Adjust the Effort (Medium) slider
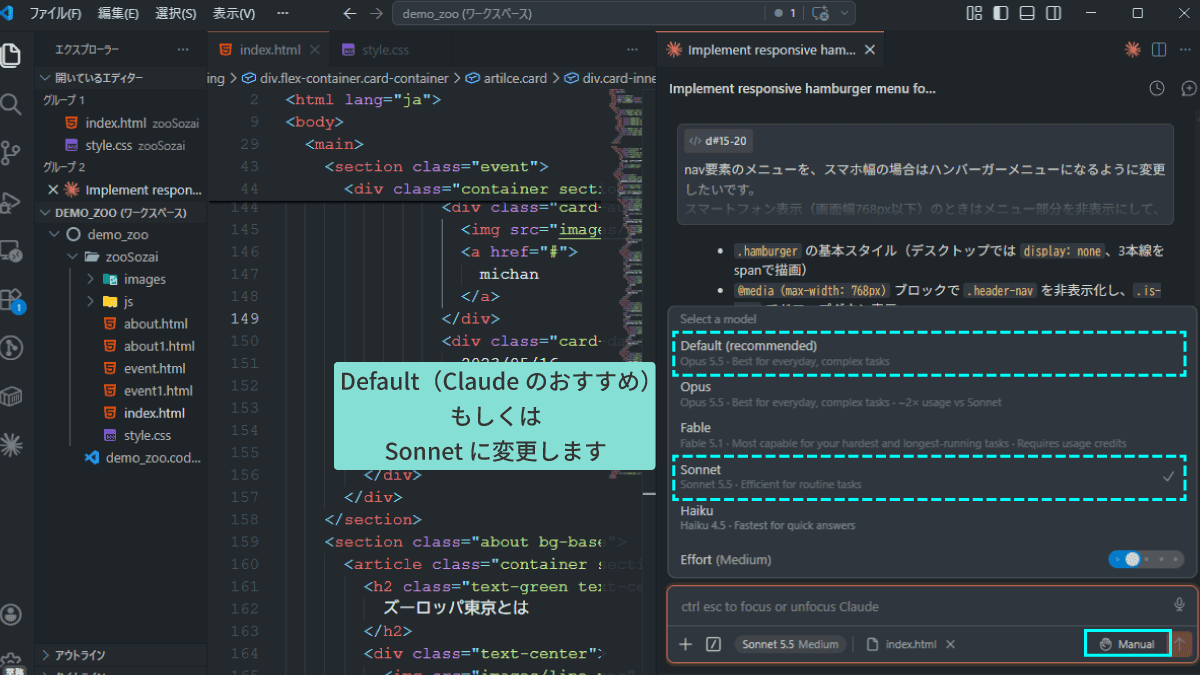 tap(1145, 559)
